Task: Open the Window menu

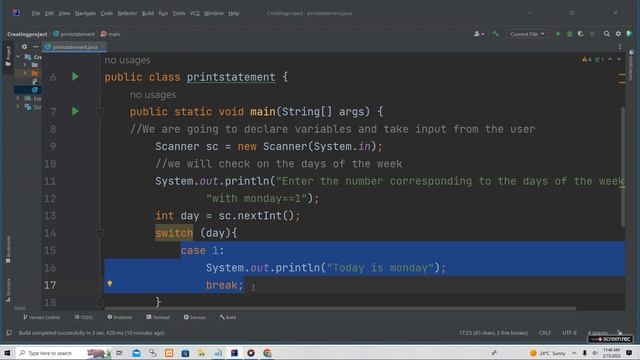Action: point(213,13)
